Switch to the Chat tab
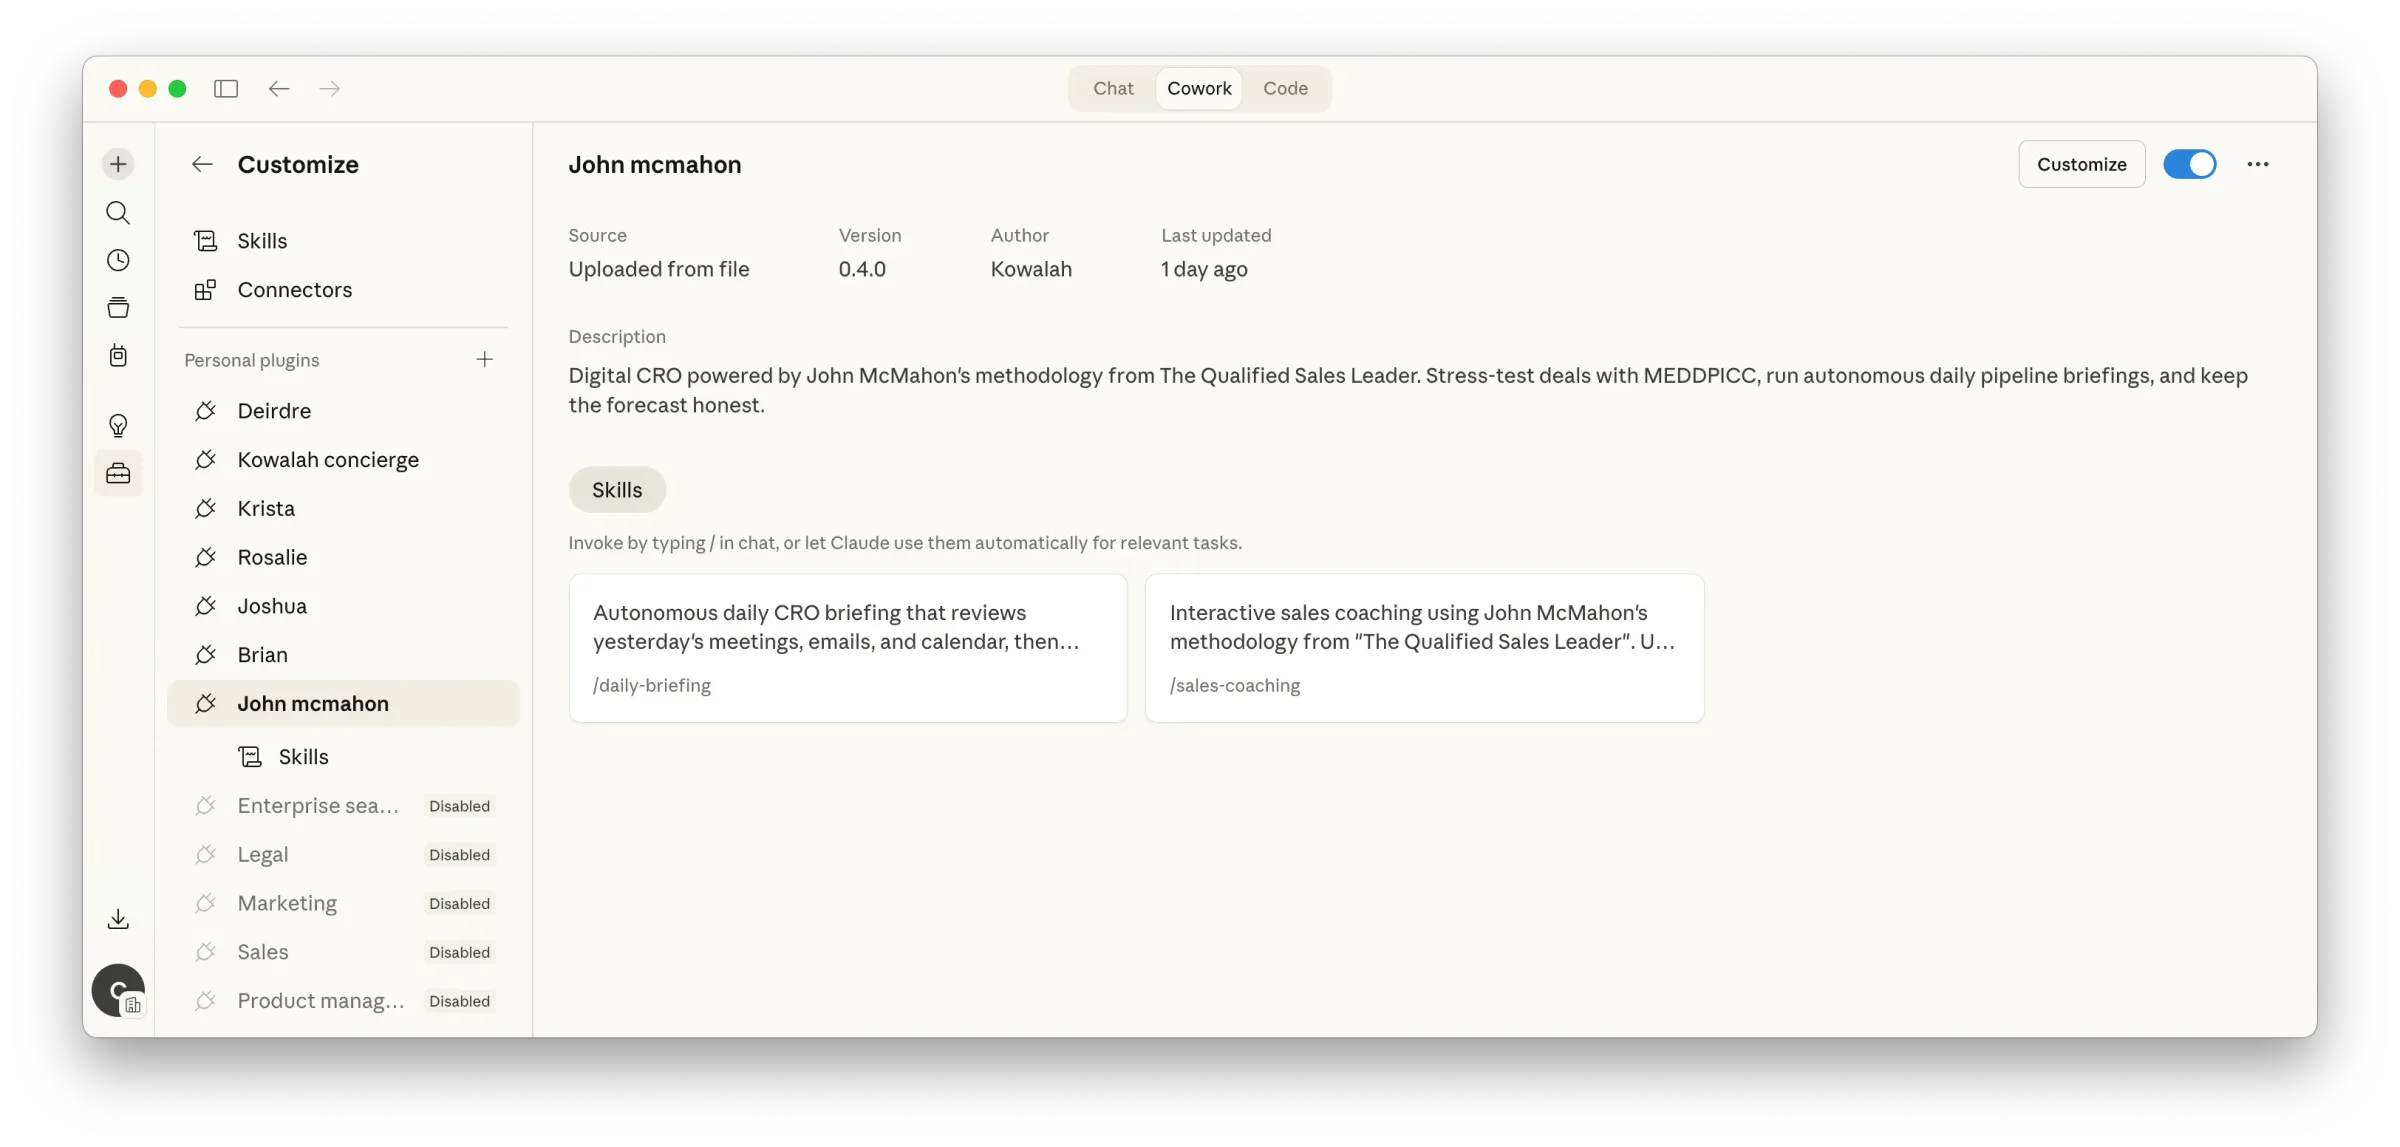The image size is (2400, 1147). pyautogui.click(x=1111, y=88)
